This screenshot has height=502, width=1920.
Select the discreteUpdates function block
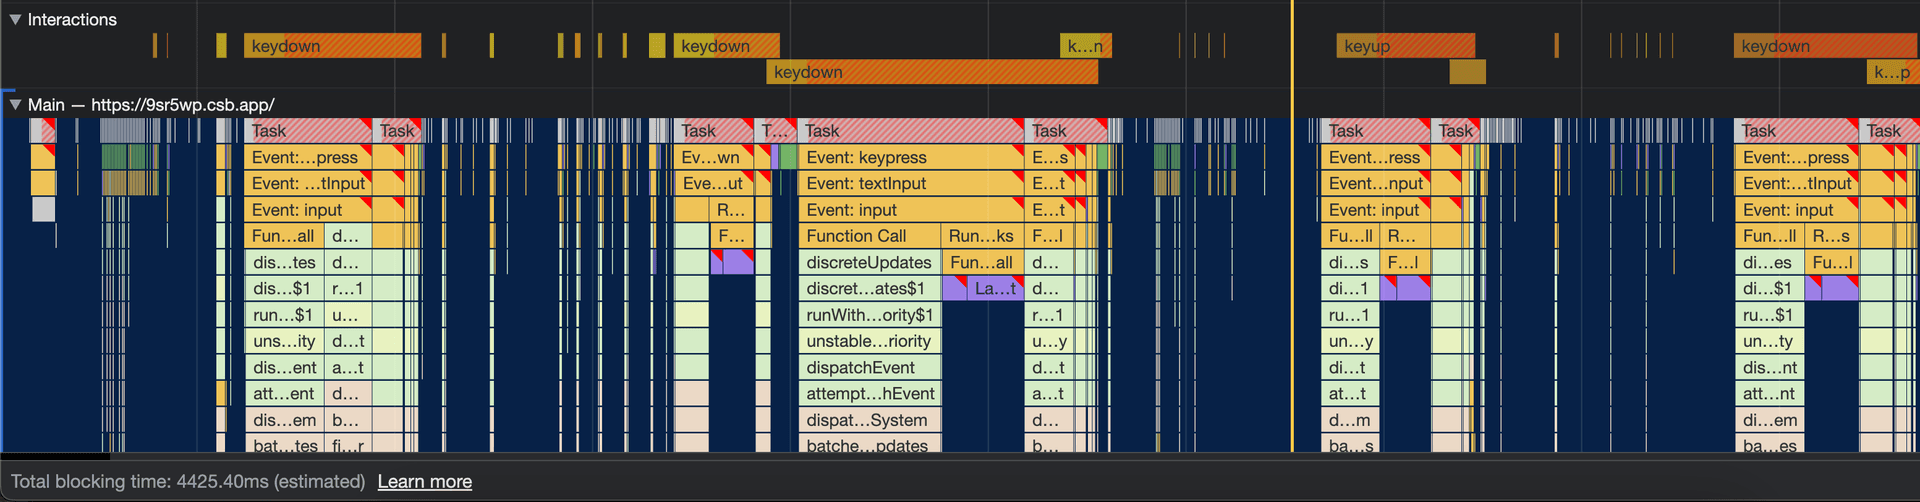[868, 262]
